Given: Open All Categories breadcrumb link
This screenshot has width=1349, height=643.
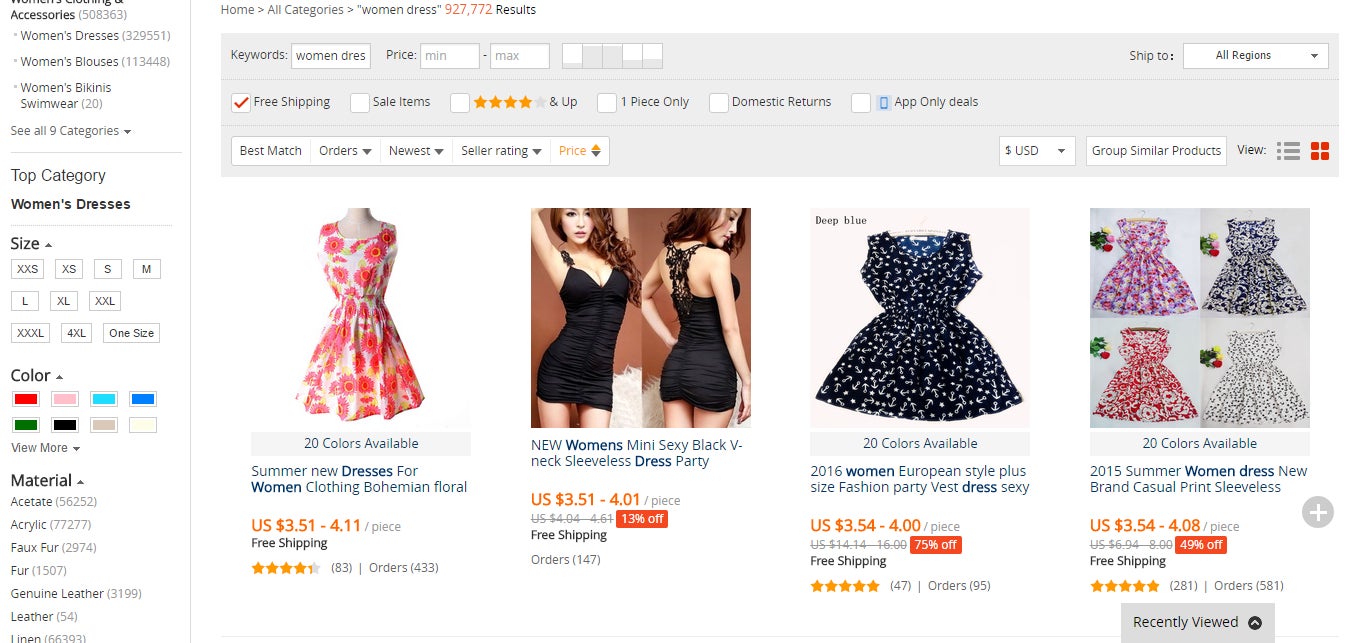Looking at the screenshot, I should tap(305, 10).
